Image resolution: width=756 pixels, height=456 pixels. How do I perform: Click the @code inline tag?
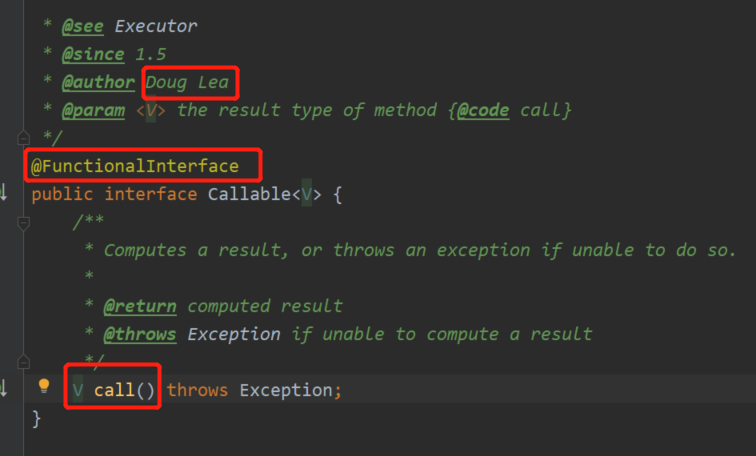pyautogui.click(x=483, y=110)
